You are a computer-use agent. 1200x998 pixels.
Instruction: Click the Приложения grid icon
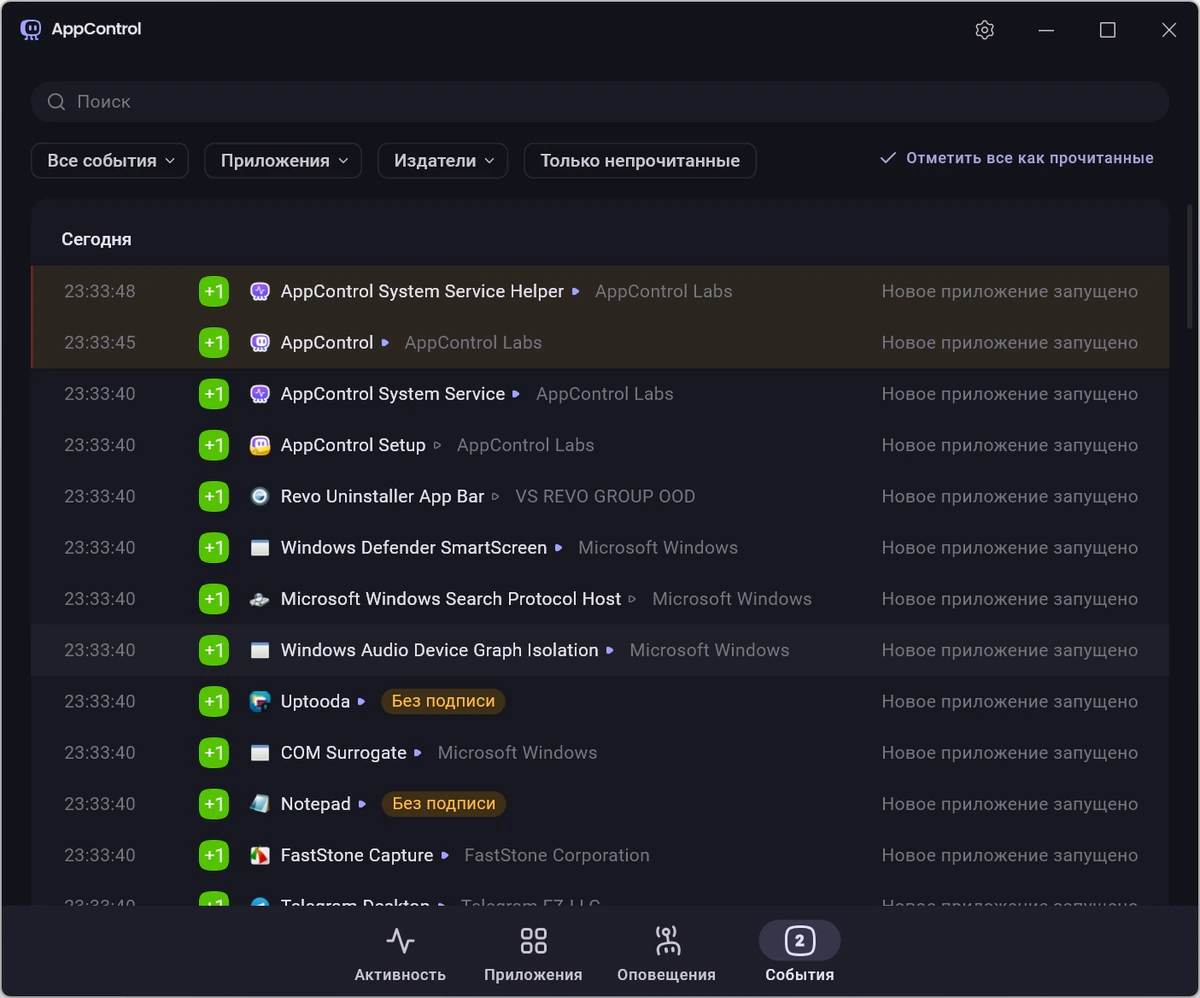pos(533,941)
